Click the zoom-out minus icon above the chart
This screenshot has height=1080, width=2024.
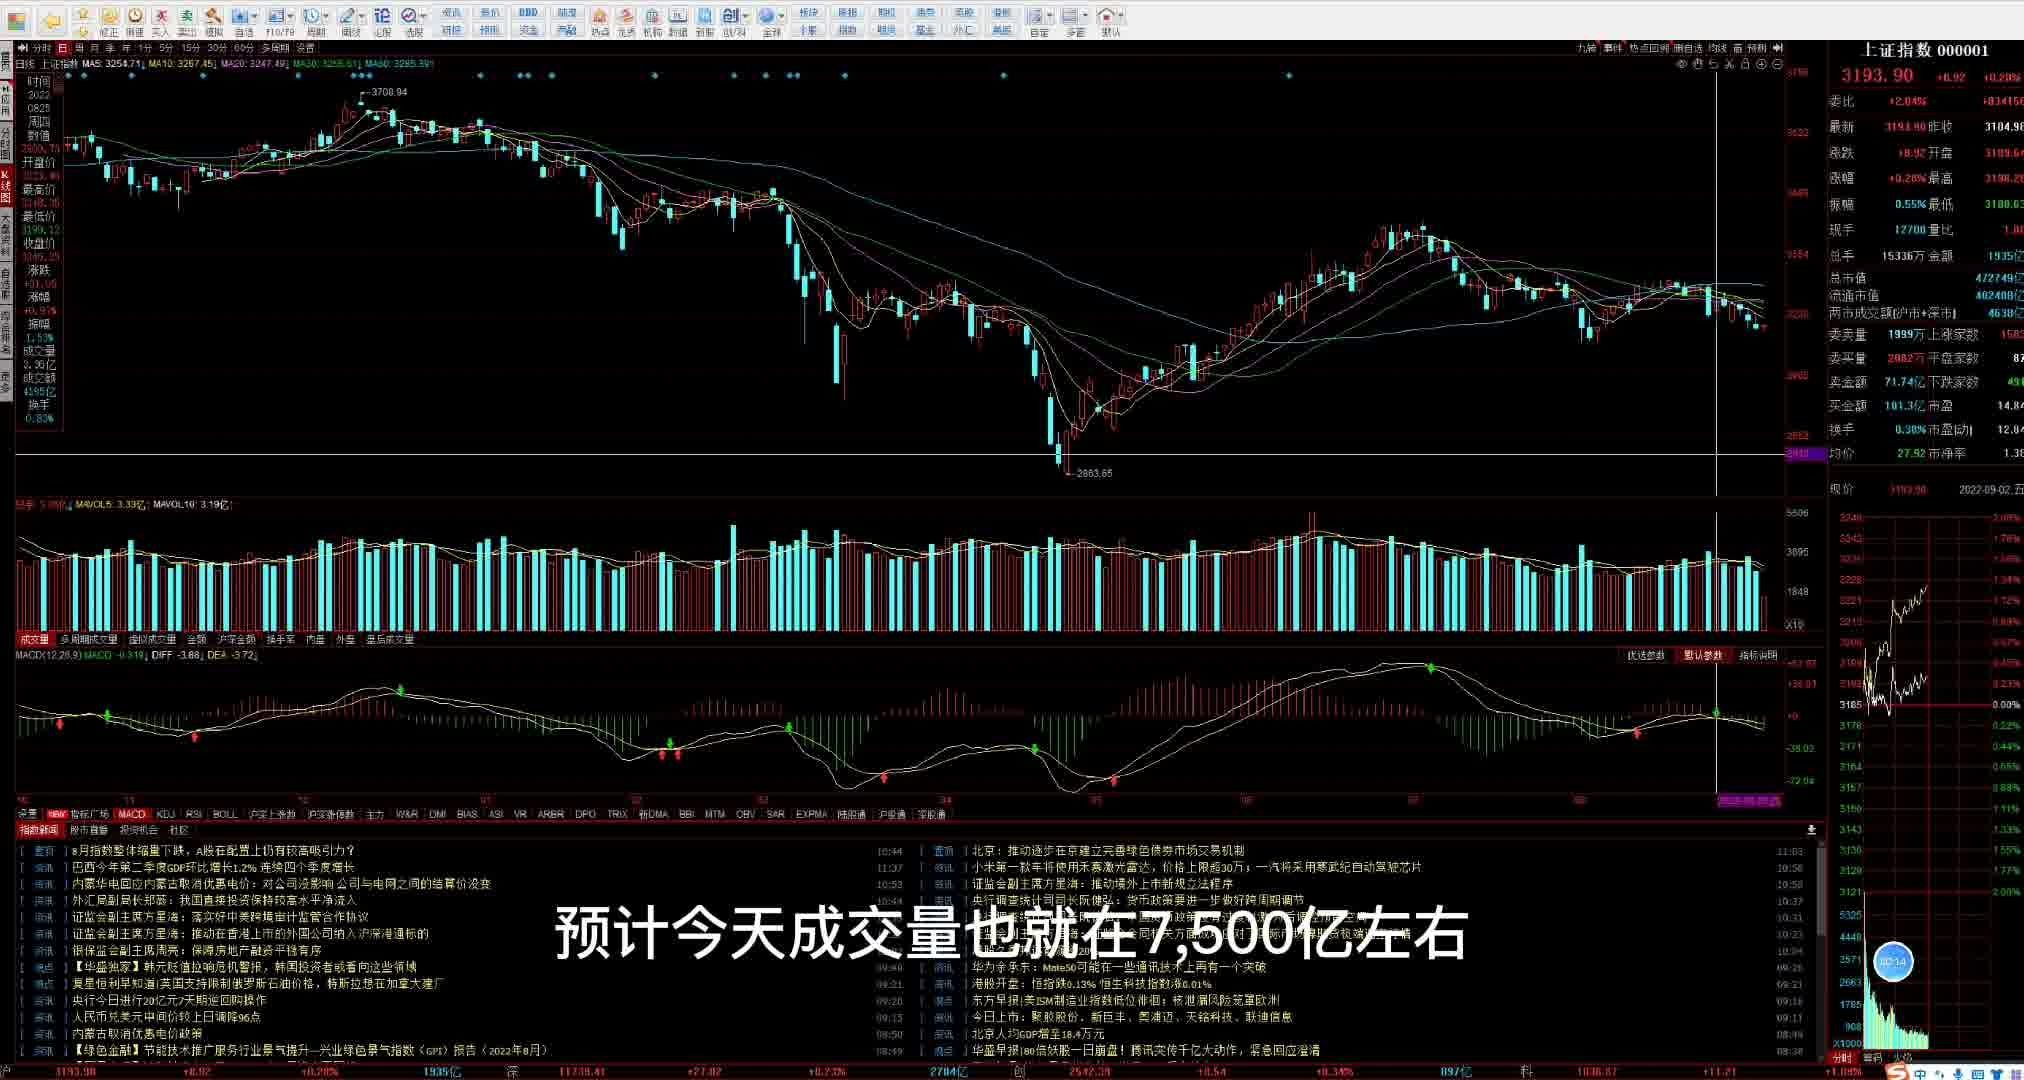(x=1777, y=64)
